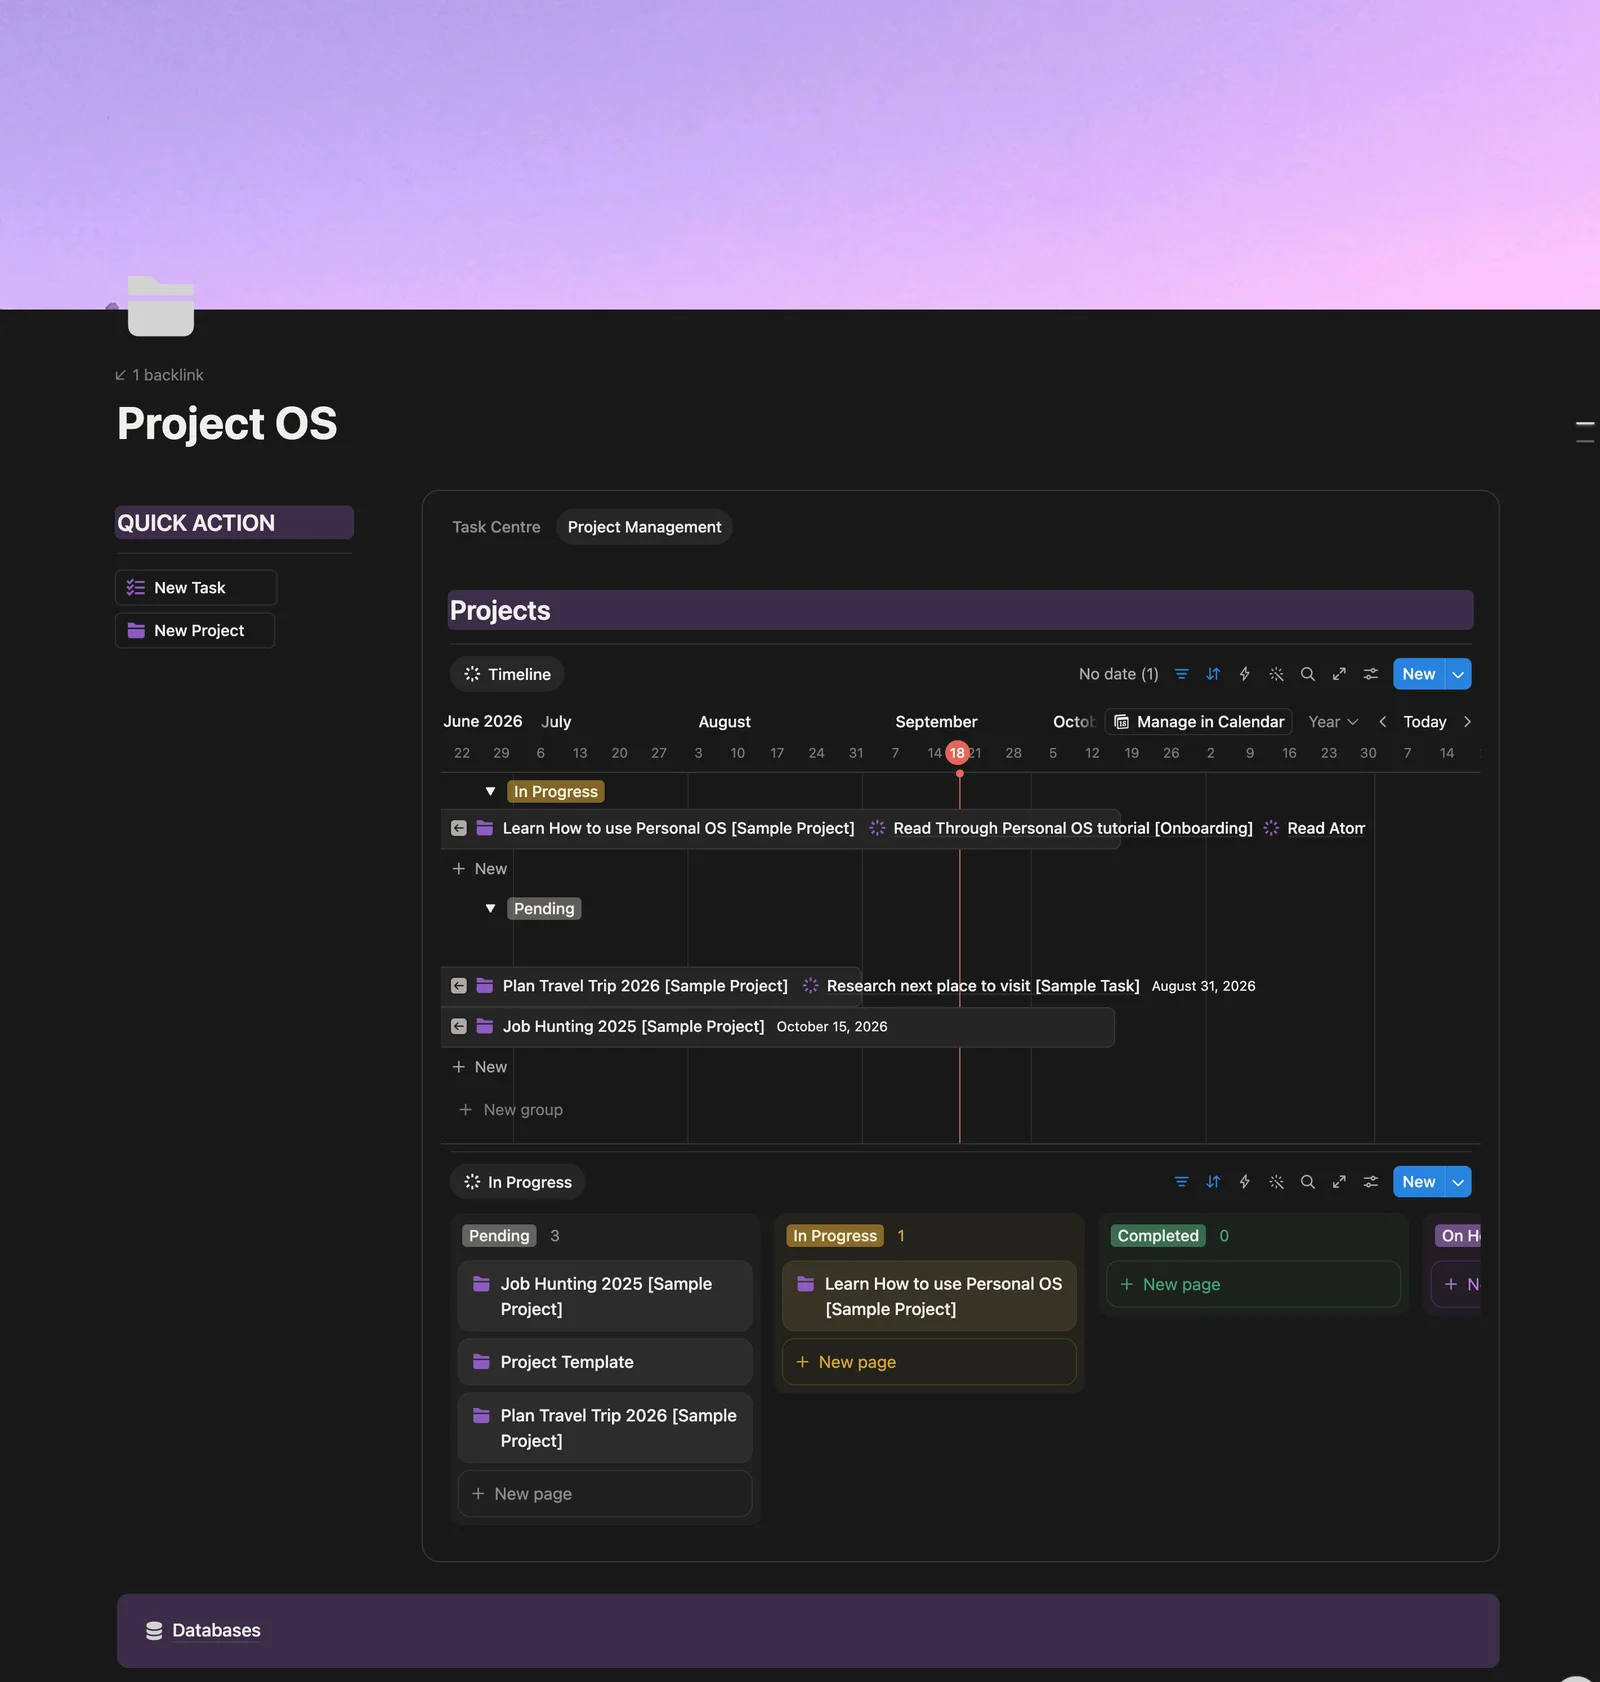
Task: Click the 1 backlink arrow icon
Action: point(121,375)
